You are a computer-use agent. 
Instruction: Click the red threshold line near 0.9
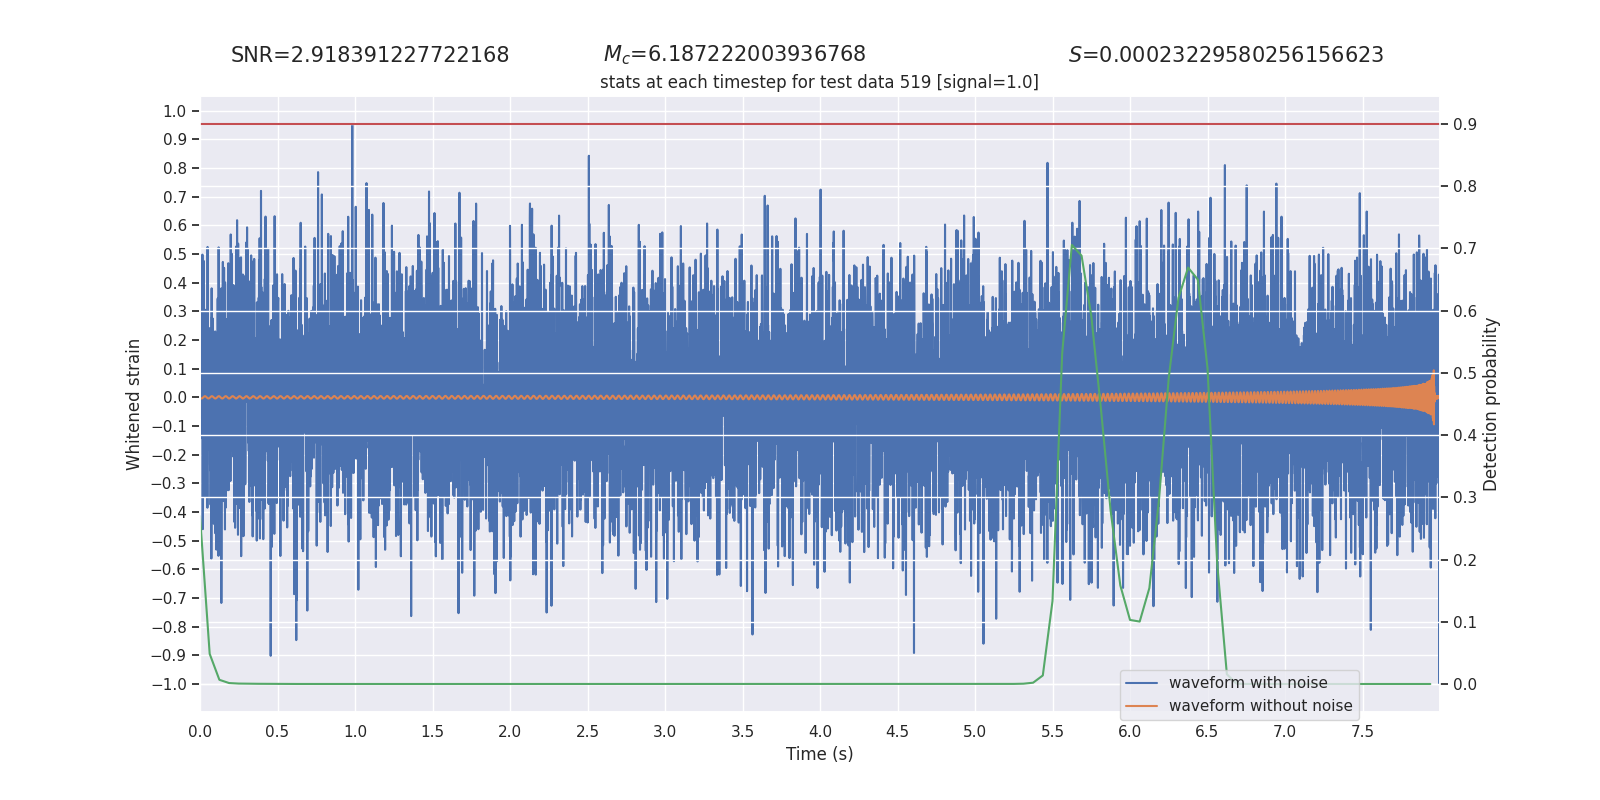[x=820, y=124]
